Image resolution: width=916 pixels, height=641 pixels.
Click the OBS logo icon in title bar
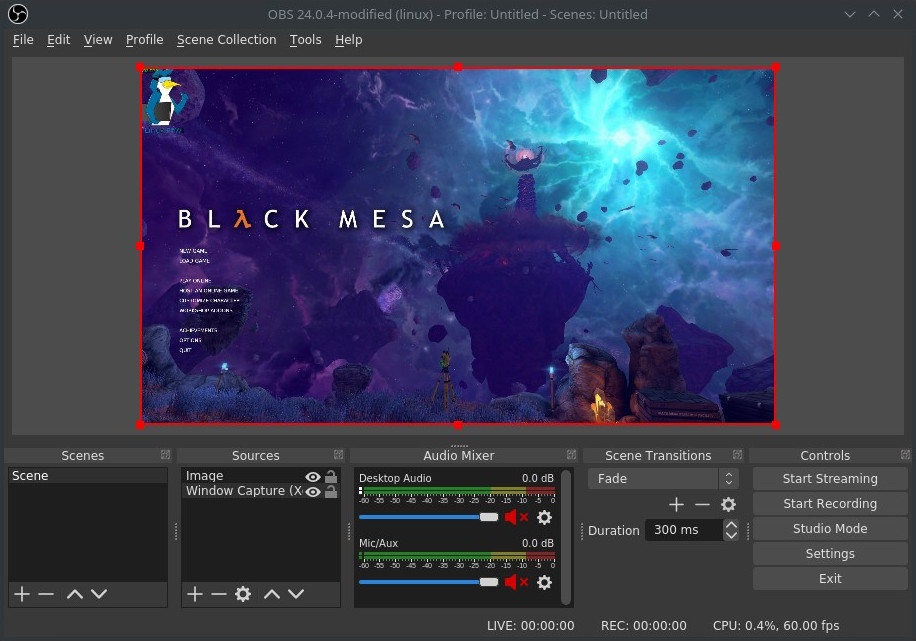[x=18, y=14]
